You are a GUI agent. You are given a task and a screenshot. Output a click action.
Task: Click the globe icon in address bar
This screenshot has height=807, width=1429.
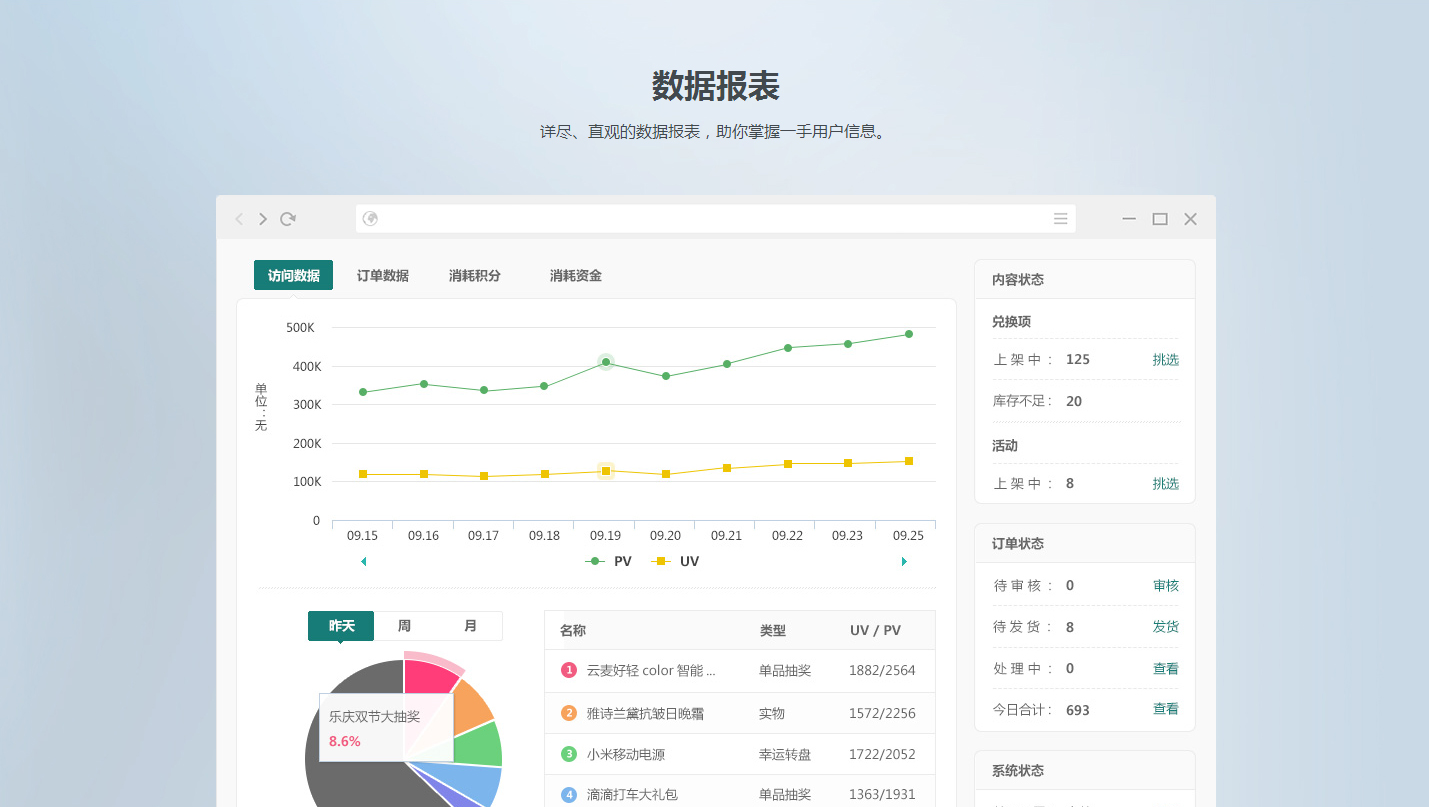click(x=370, y=219)
